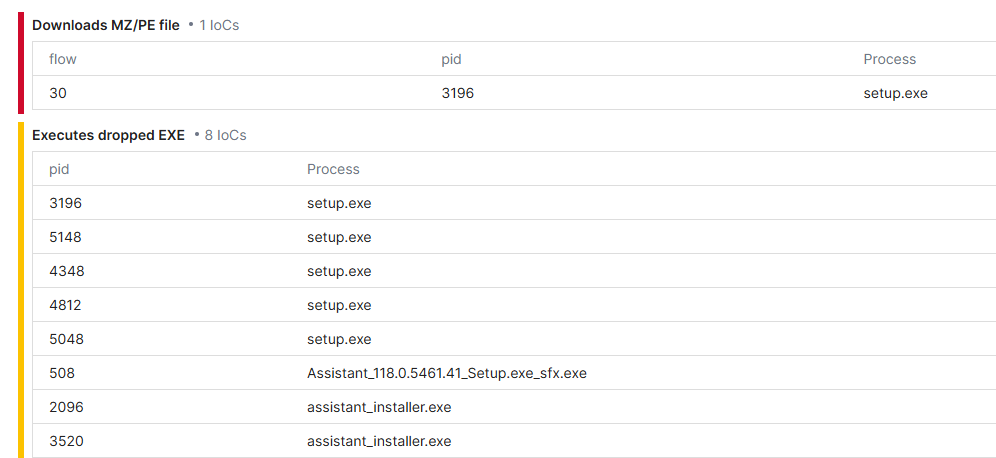The height and width of the screenshot is (458, 996).
Task: Select pid 508 cell
Action: point(62,373)
